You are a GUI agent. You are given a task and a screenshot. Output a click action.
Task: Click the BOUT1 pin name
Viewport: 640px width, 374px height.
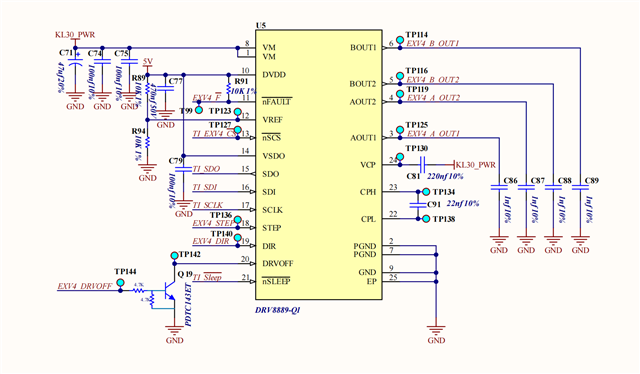[x=363, y=48]
